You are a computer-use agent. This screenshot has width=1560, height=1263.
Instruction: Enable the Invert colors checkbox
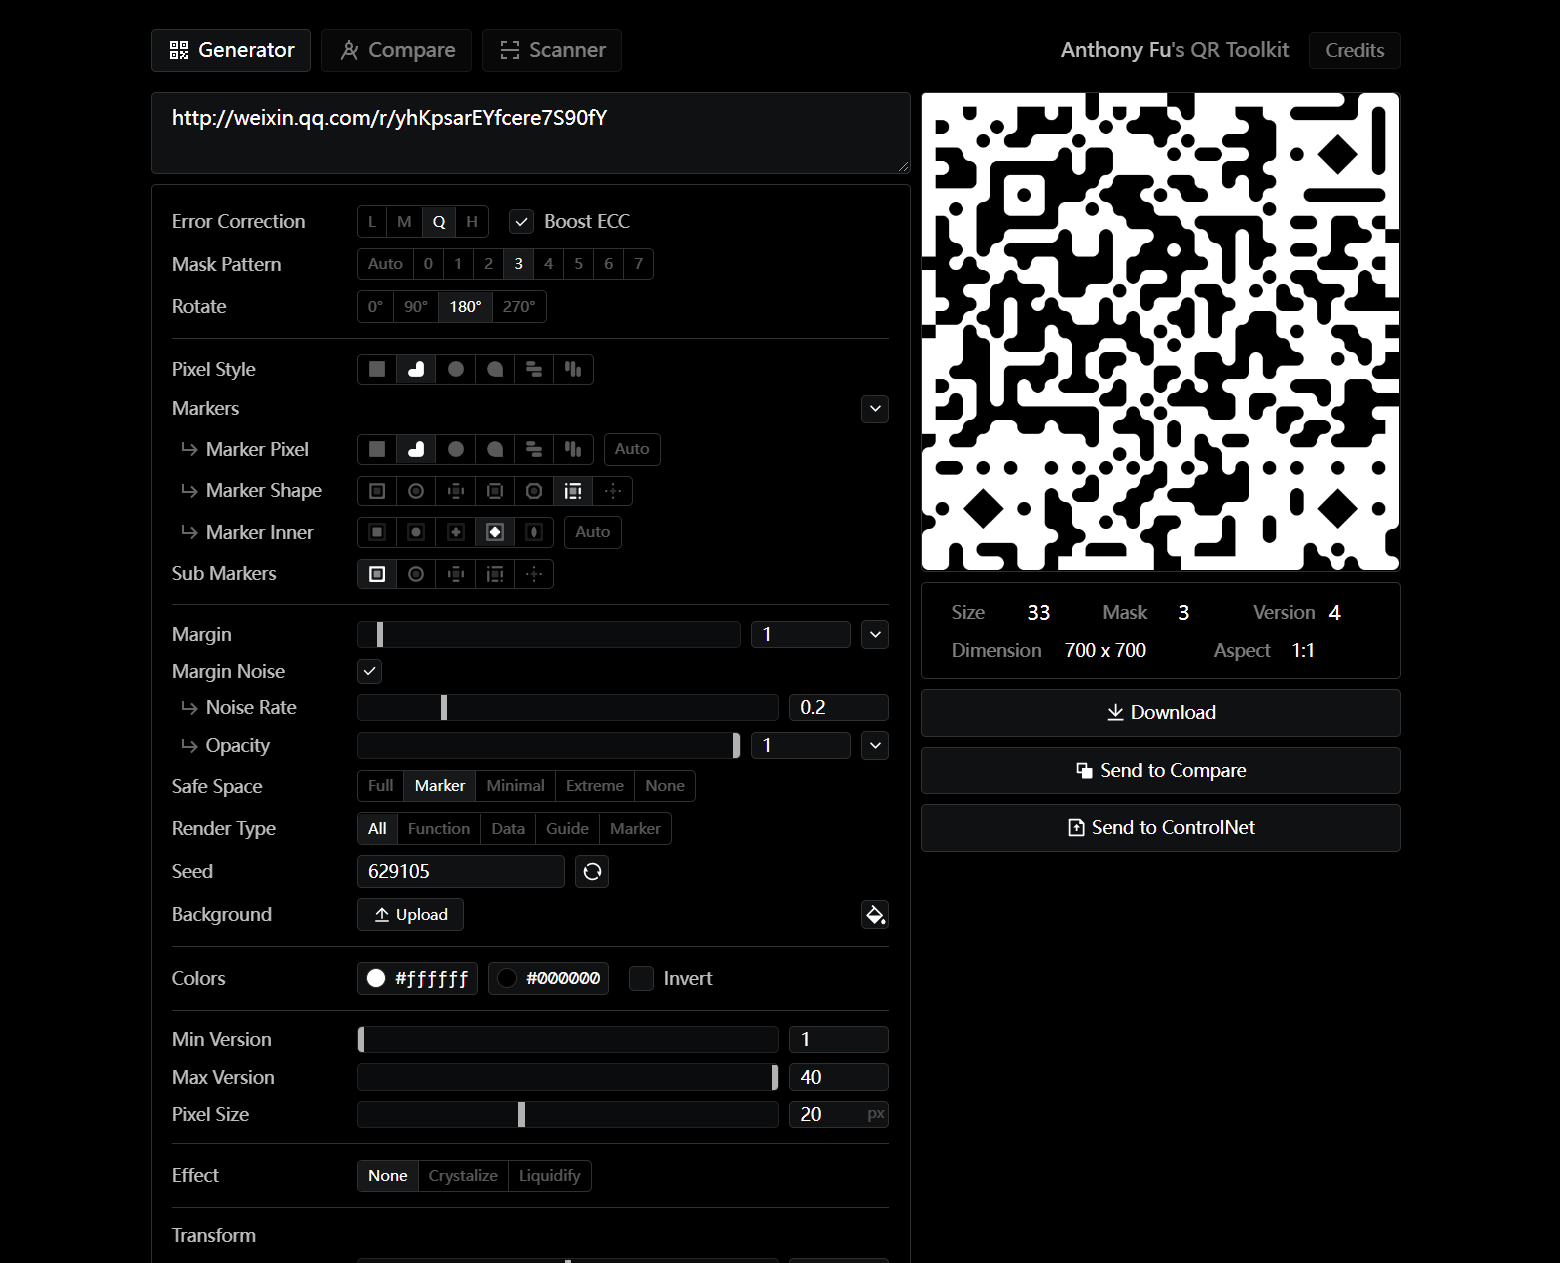(x=641, y=978)
